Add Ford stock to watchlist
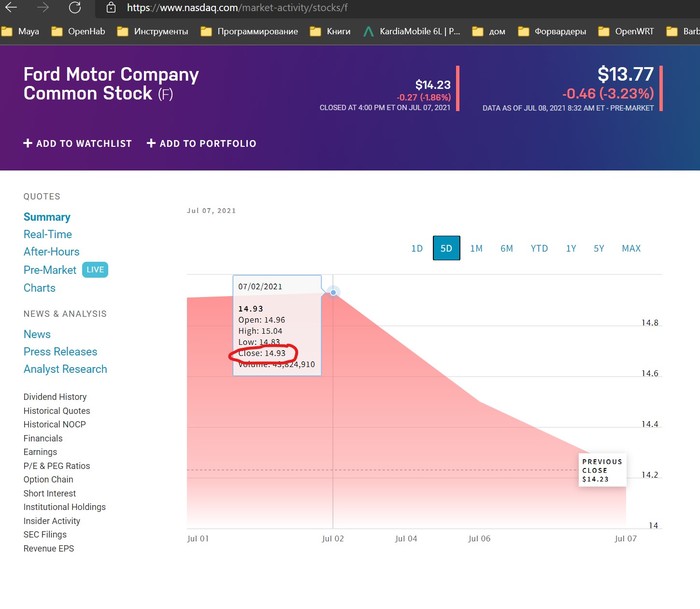The width and height of the screenshot is (700, 609). tap(78, 144)
